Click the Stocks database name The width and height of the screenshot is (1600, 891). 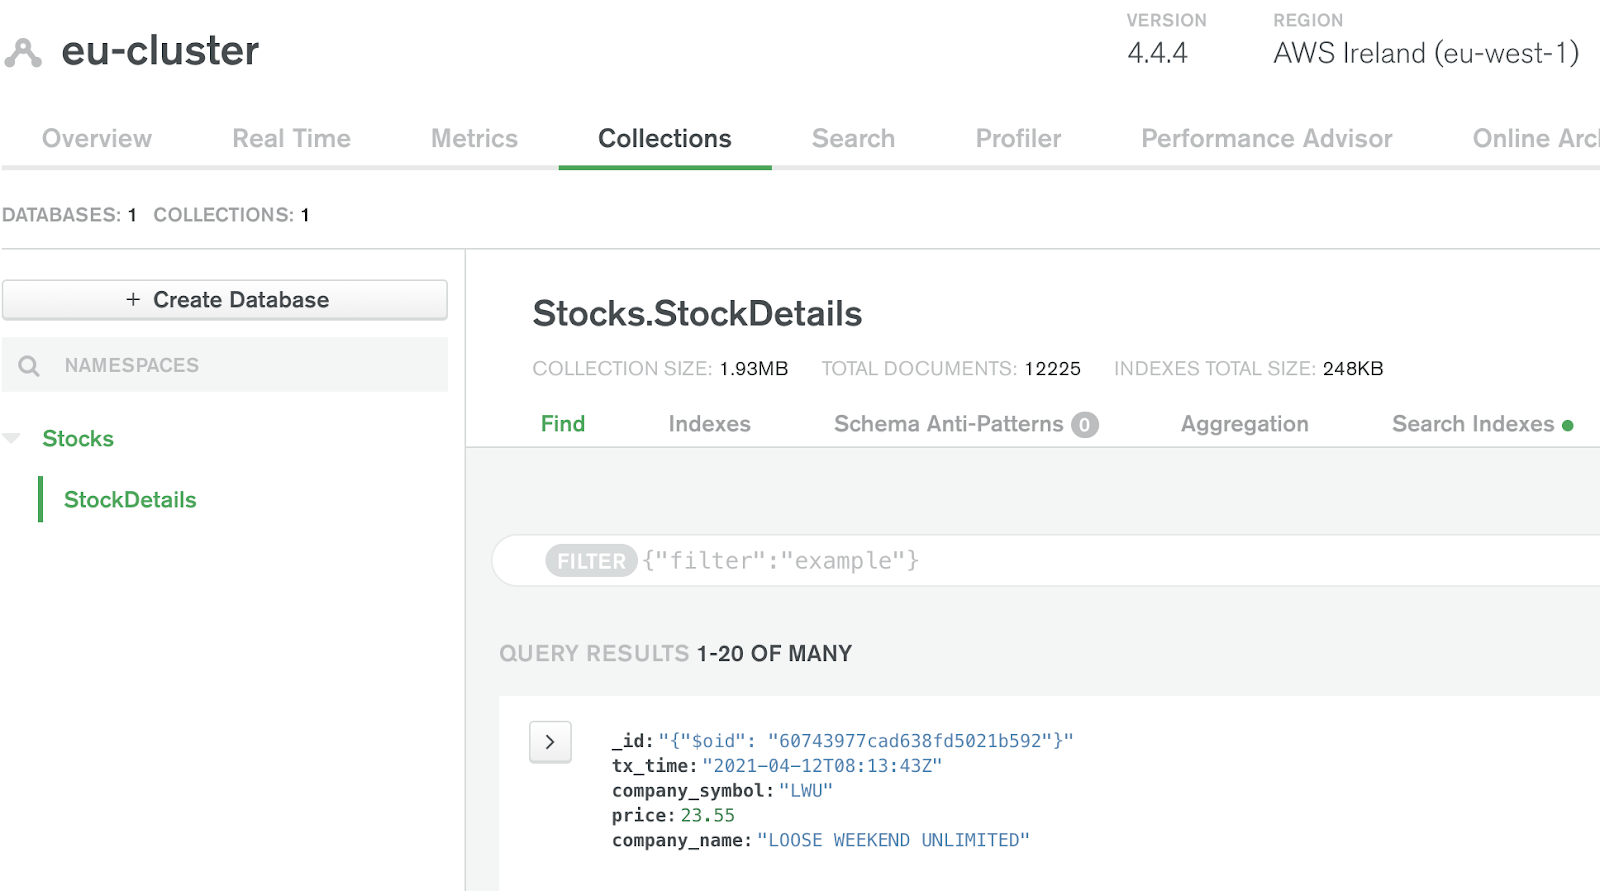78,439
